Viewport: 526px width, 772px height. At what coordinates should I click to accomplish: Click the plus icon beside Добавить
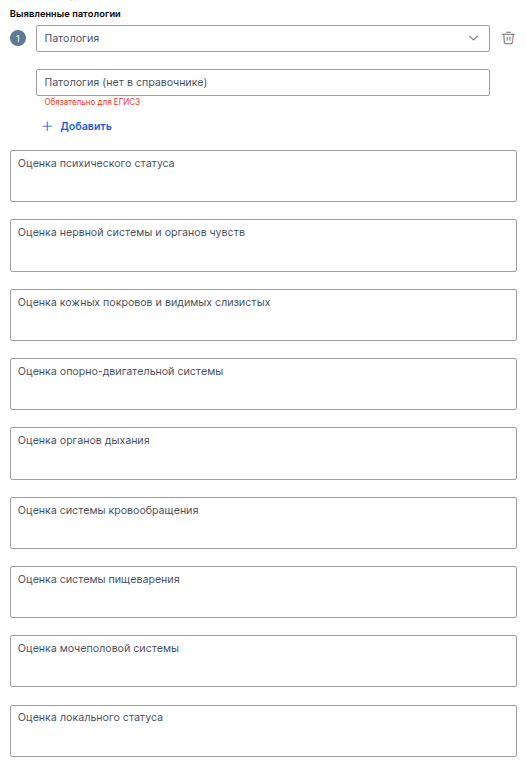click(47, 127)
